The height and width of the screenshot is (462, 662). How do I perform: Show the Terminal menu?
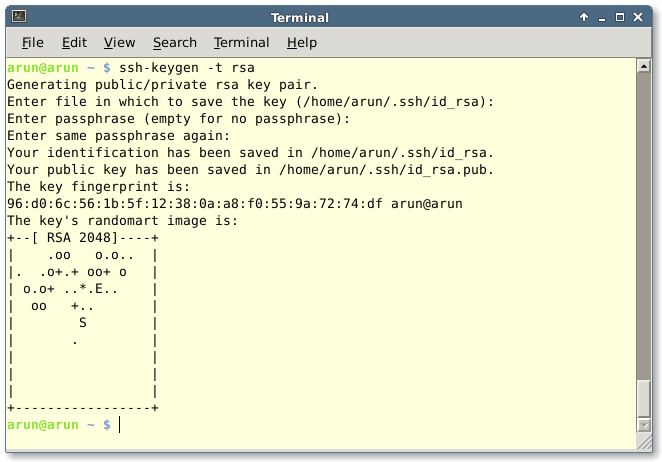pyautogui.click(x=241, y=42)
